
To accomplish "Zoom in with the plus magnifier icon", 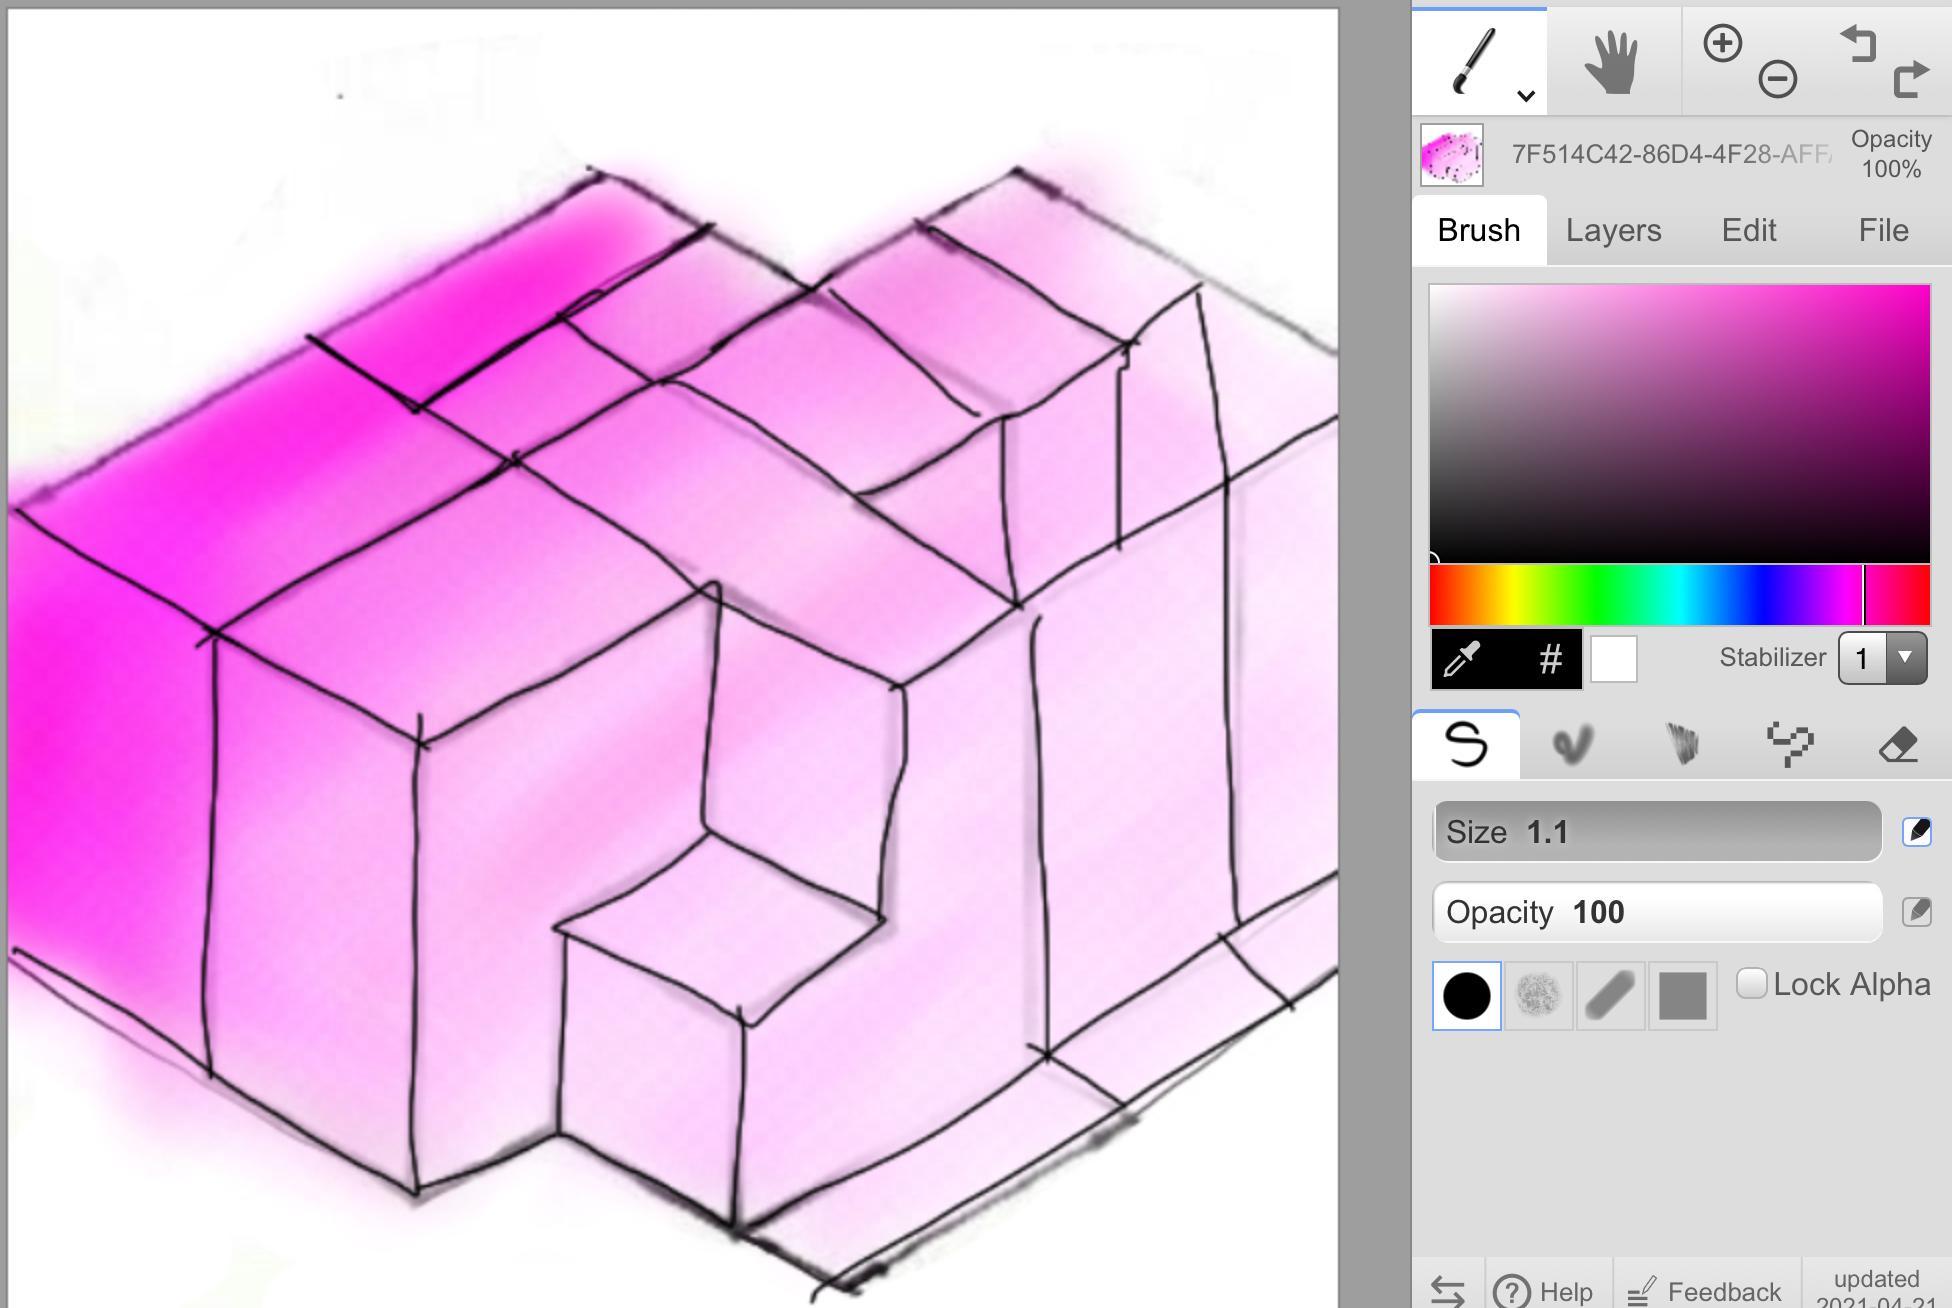I will (x=1722, y=44).
